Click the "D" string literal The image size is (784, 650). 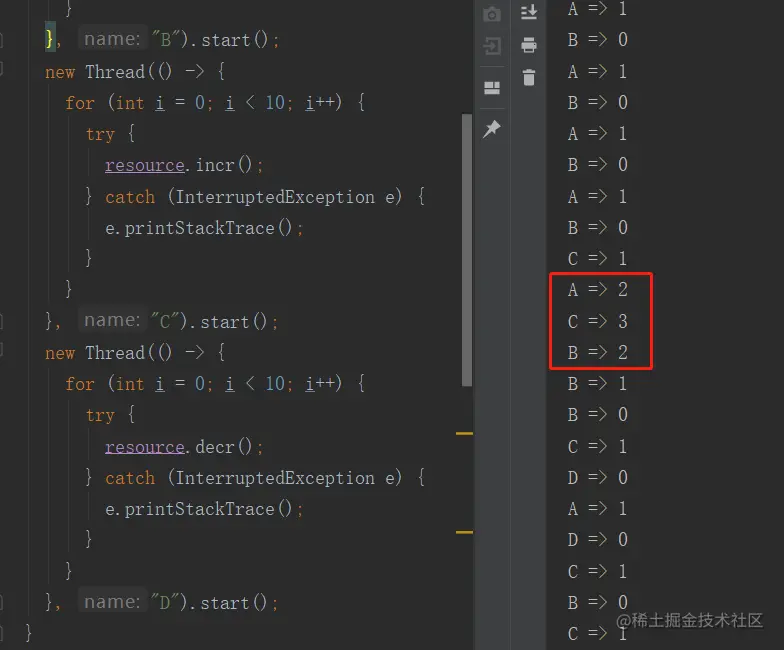click(165, 602)
